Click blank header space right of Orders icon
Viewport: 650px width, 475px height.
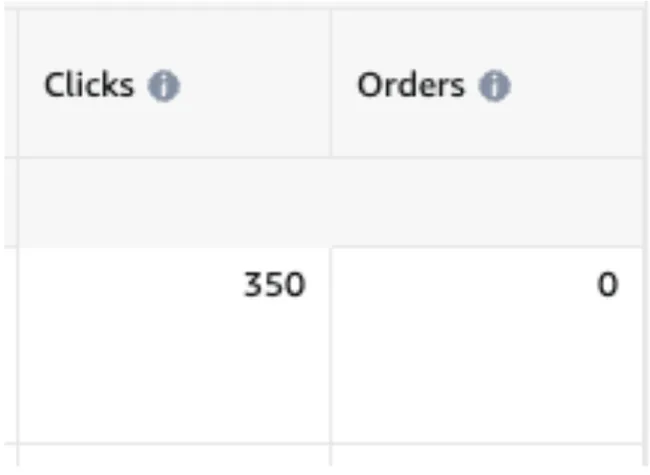576,86
